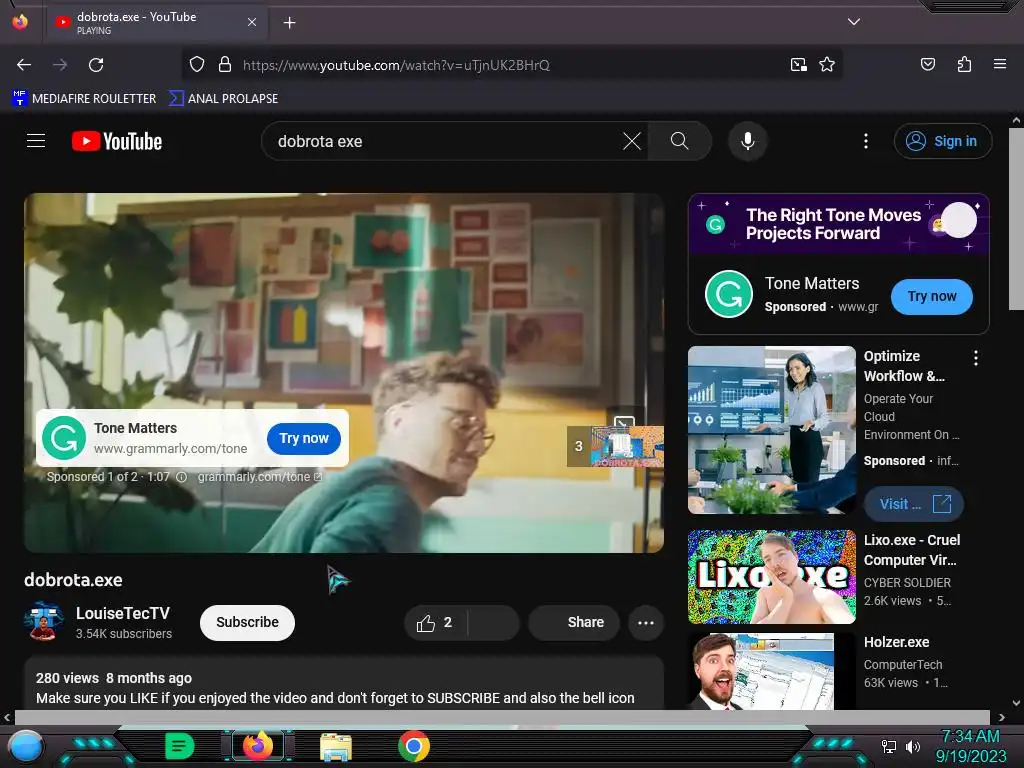Open the network tray icon
The height and width of the screenshot is (768, 1024).
pos(889,746)
